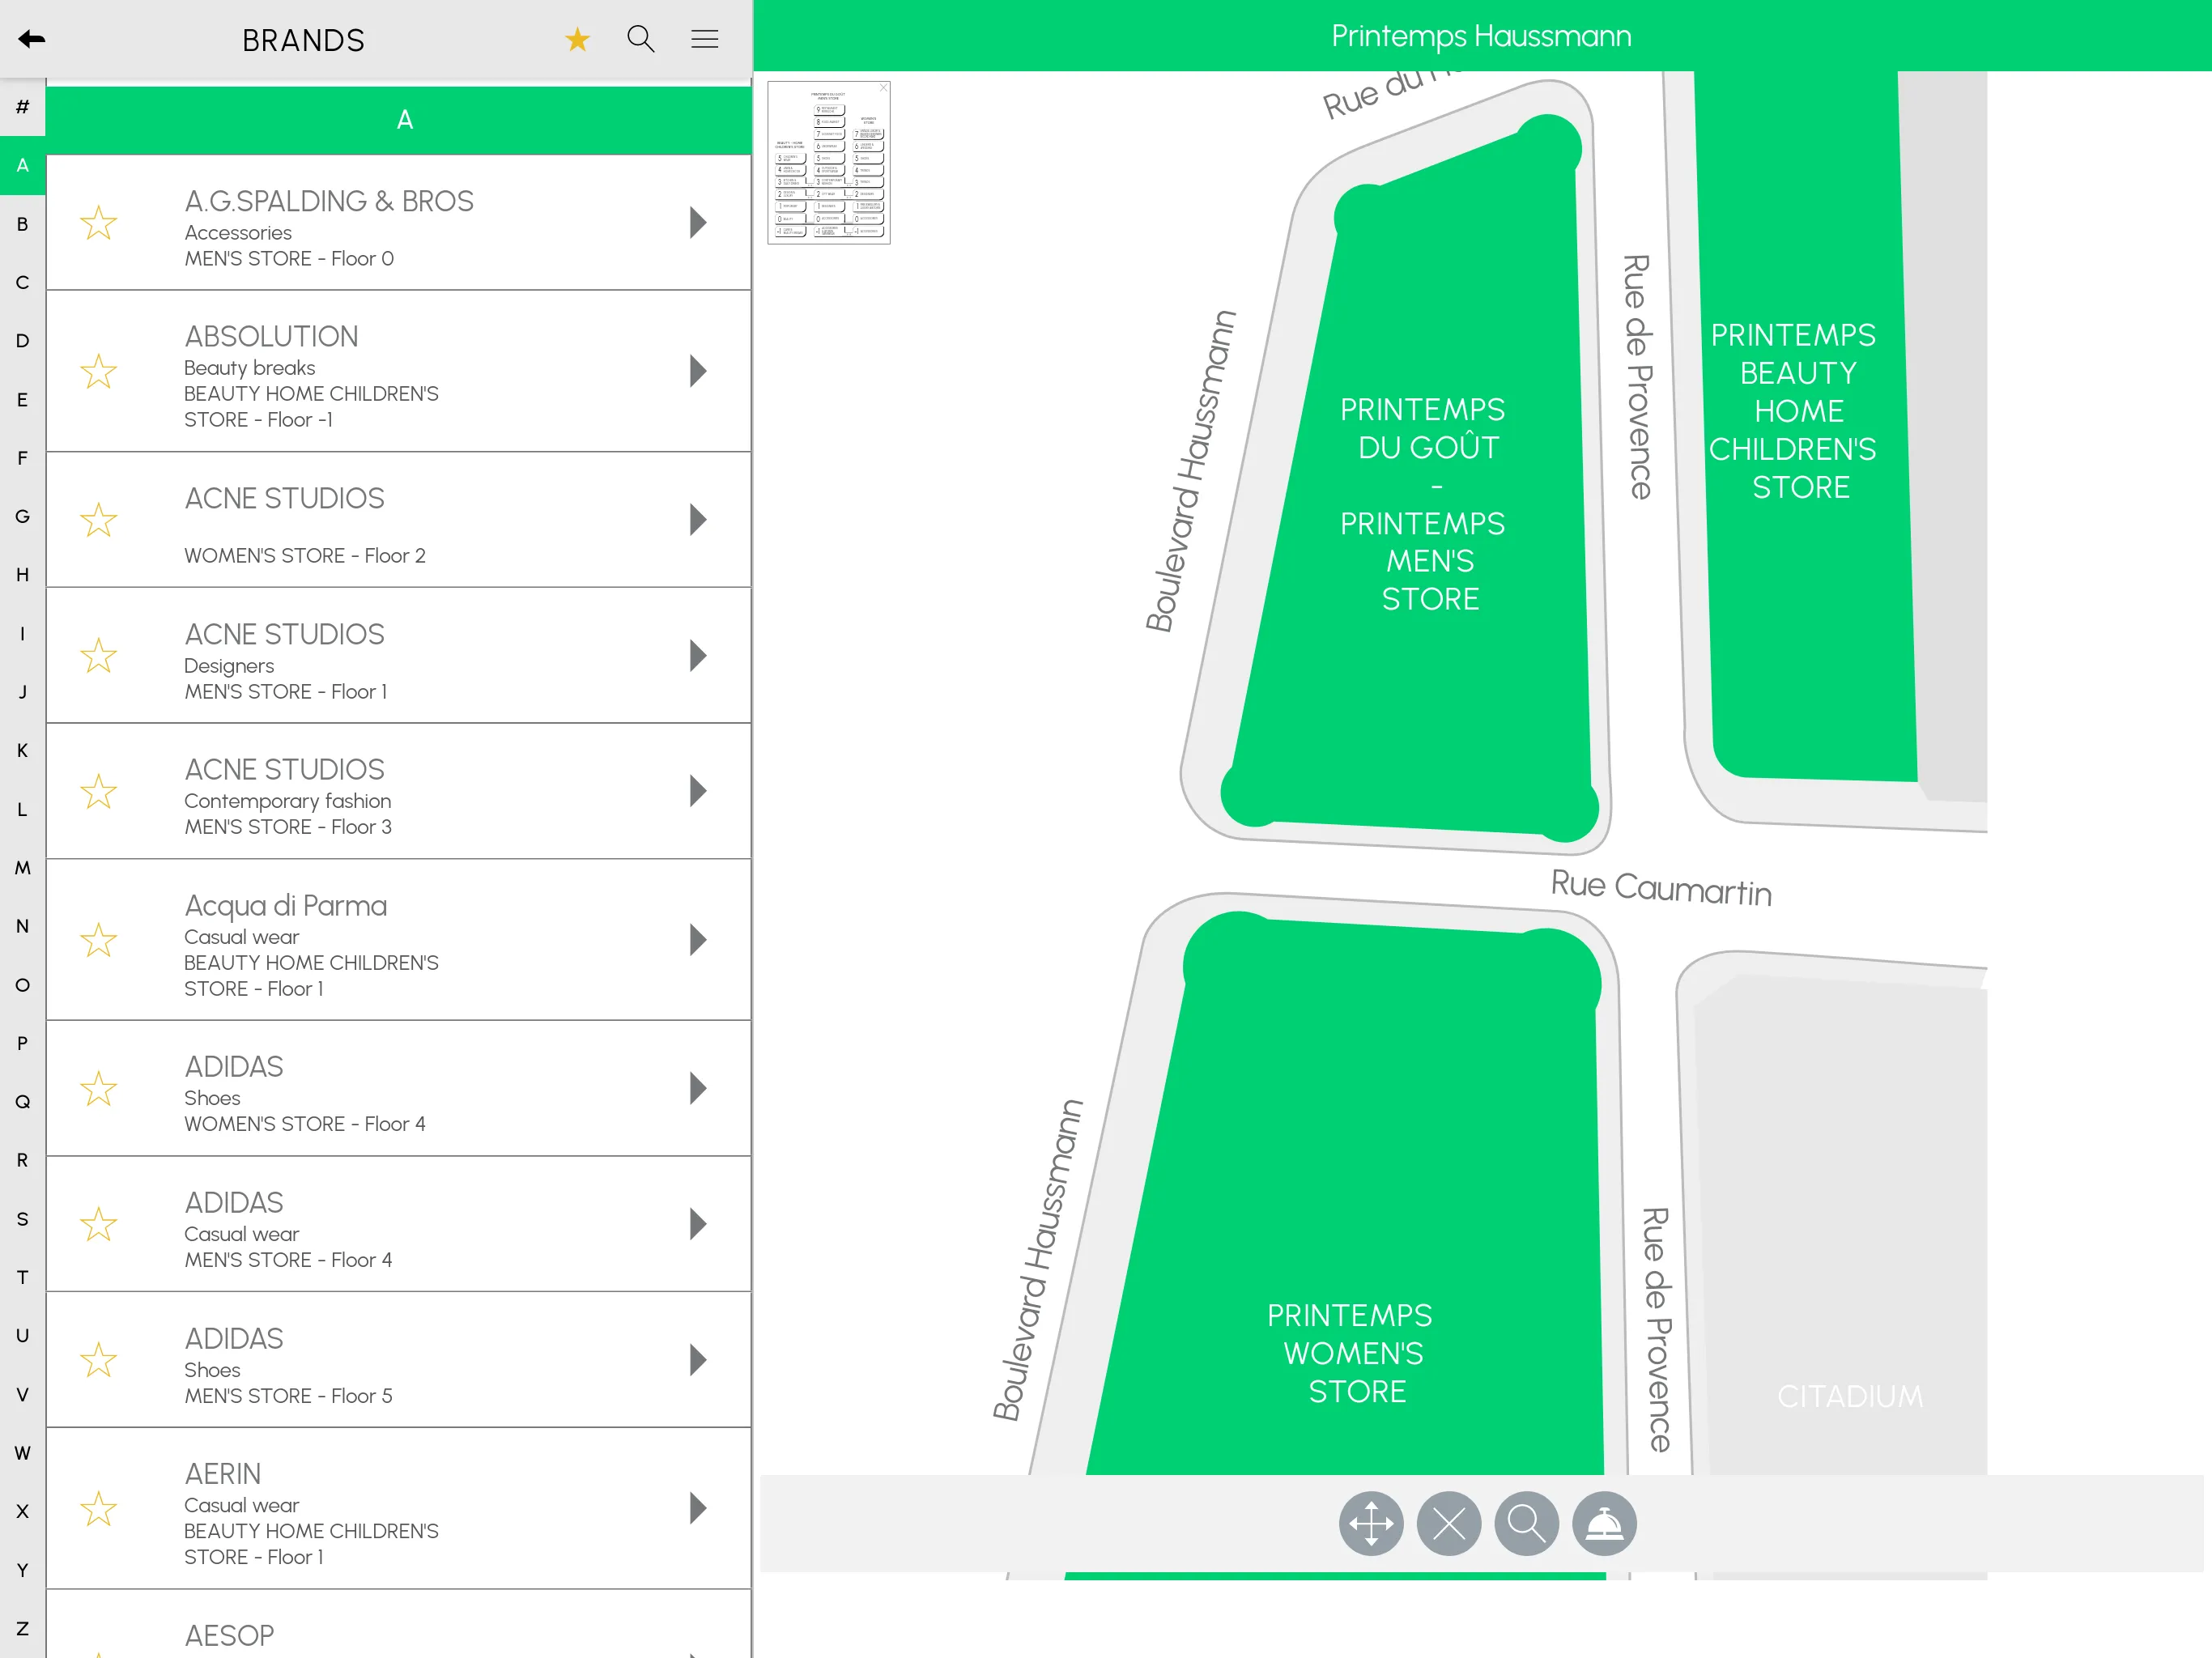Expand ADIDAS Men's Store Floor 5 arrow
The width and height of the screenshot is (2212, 1658).
click(698, 1359)
